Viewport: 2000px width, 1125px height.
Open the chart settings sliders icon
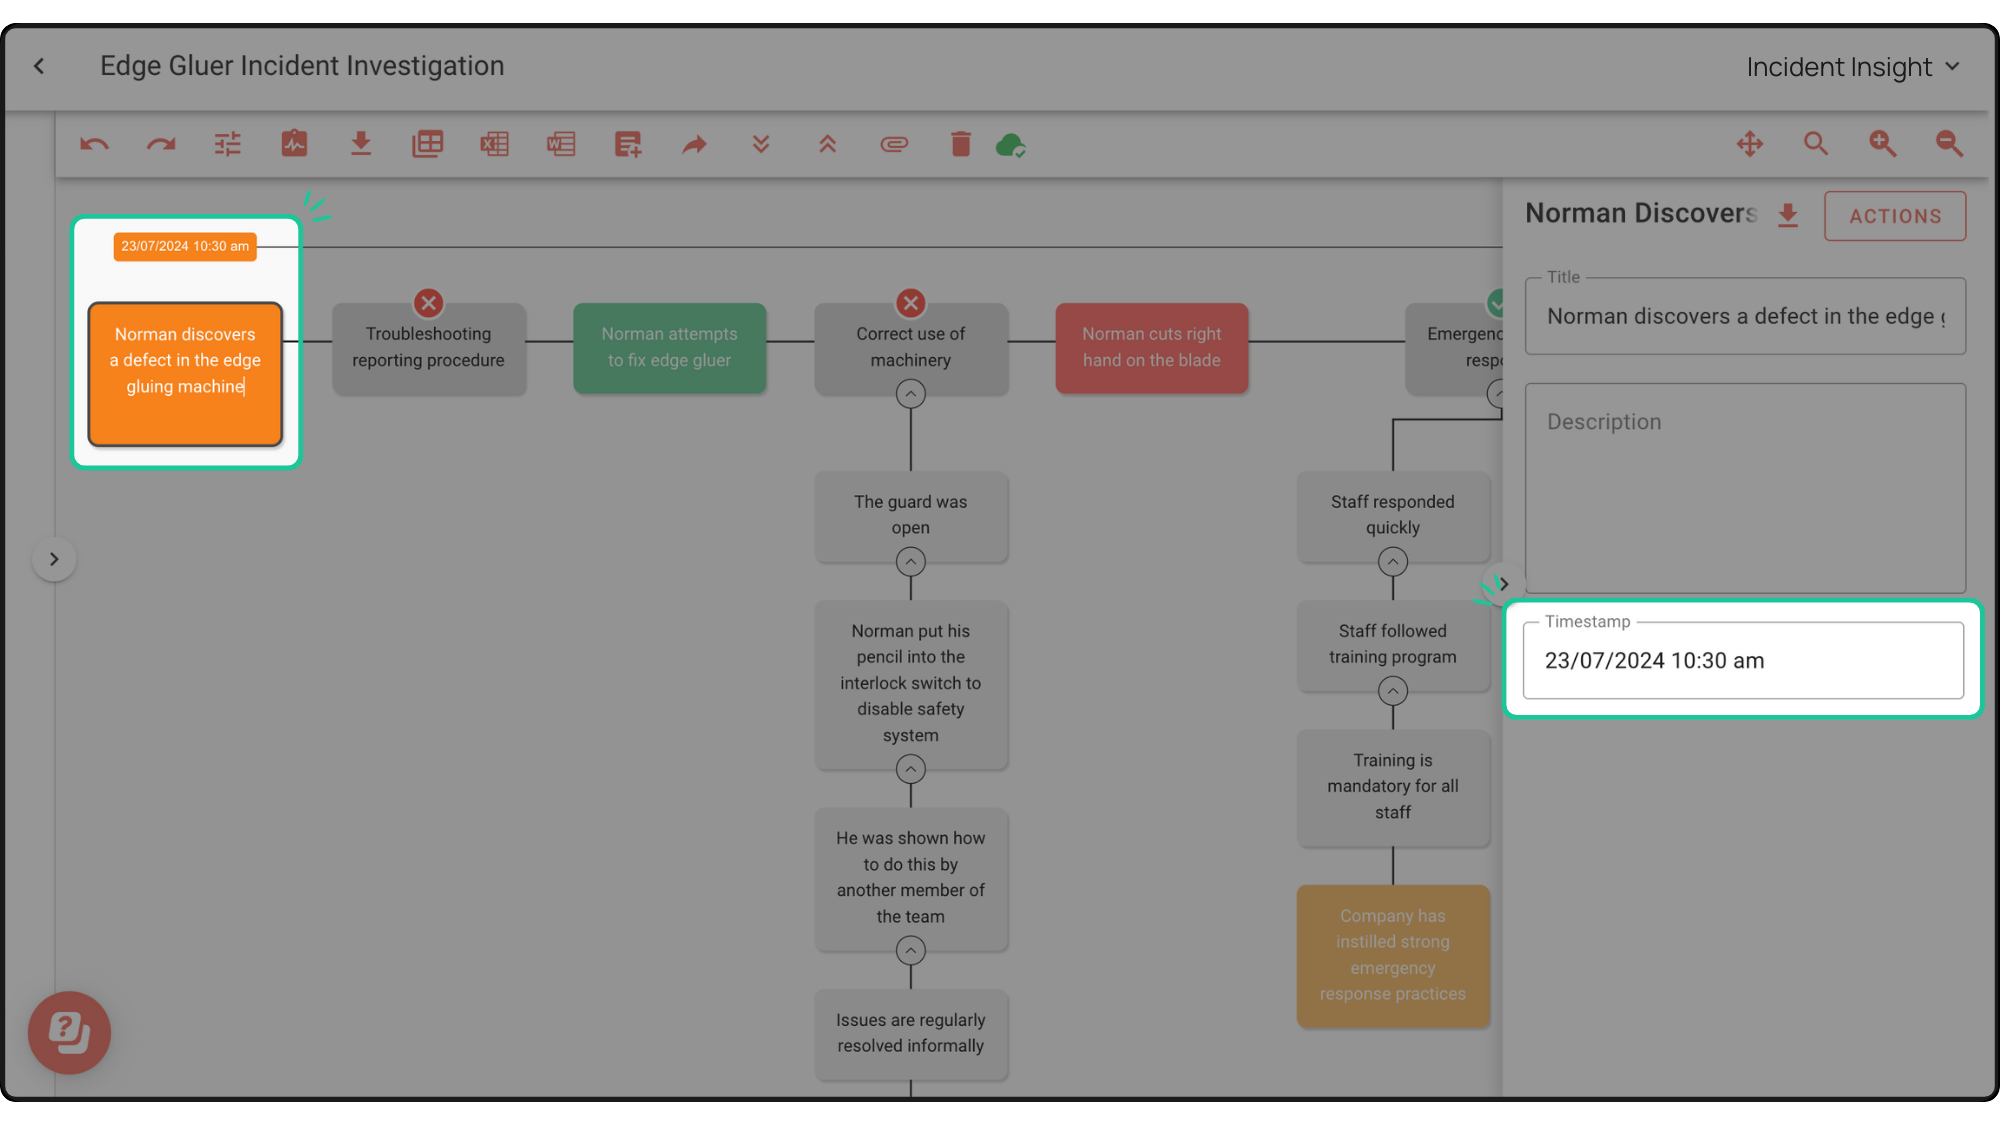[227, 144]
